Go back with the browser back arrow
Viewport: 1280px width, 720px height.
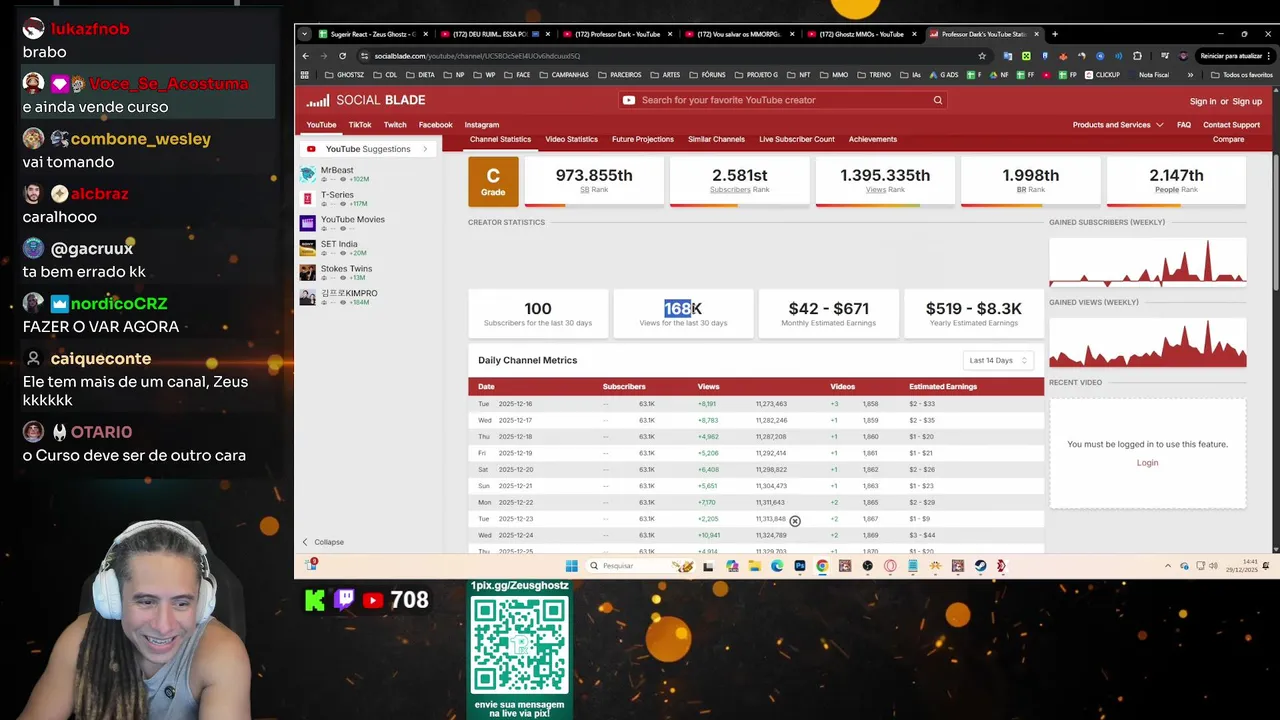[x=306, y=56]
